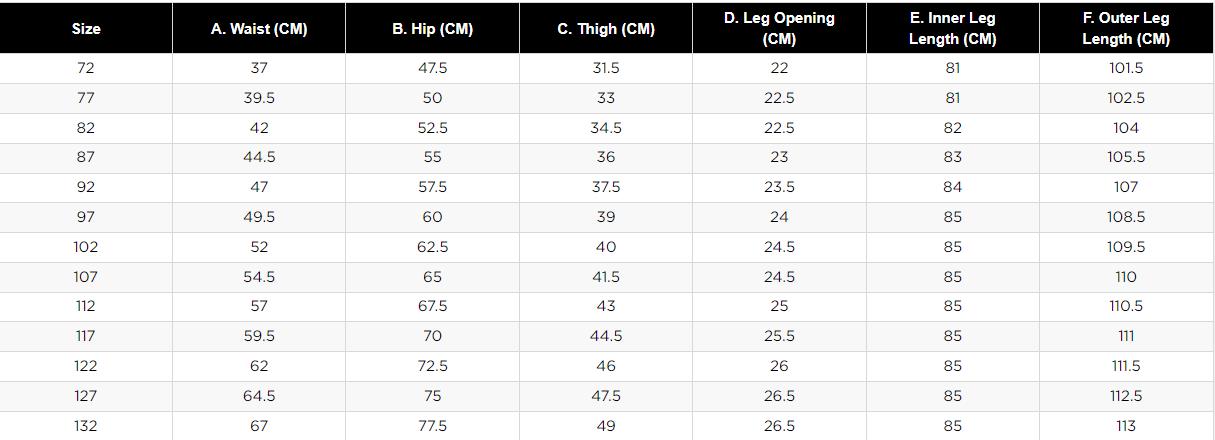This screenshot has height=440, width=1215.
Task: Select the C. Thigh (CM) column header
Action: point(606,29)
